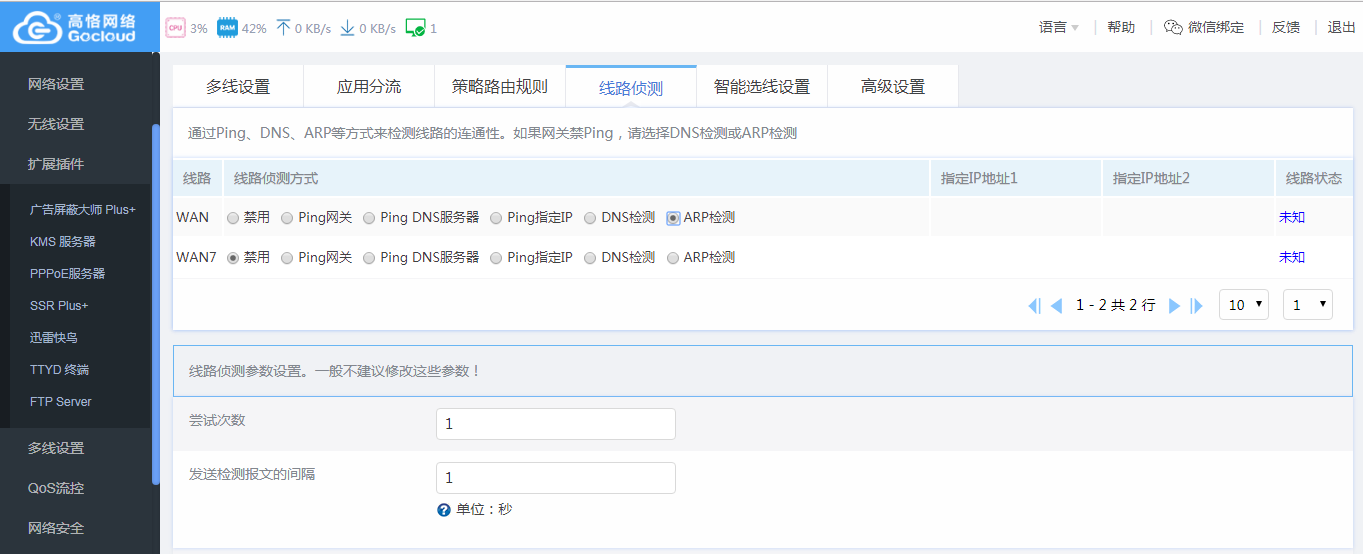Open the rows-per-page dropdown showing 10
This screenshot has width=1363, height=554.
(x=1243, y=305)
